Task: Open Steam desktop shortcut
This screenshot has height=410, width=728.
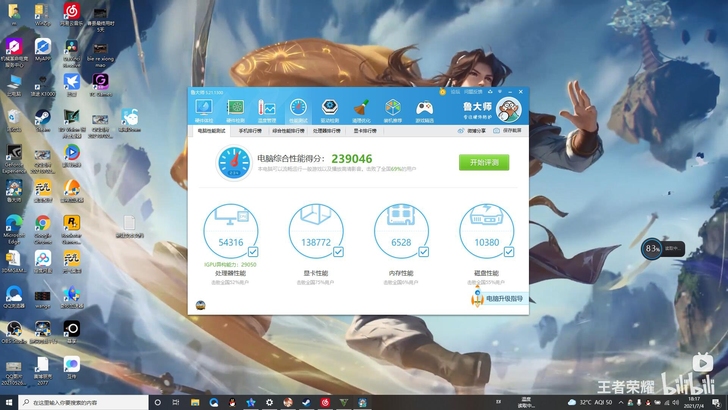Action: point(42,120)
